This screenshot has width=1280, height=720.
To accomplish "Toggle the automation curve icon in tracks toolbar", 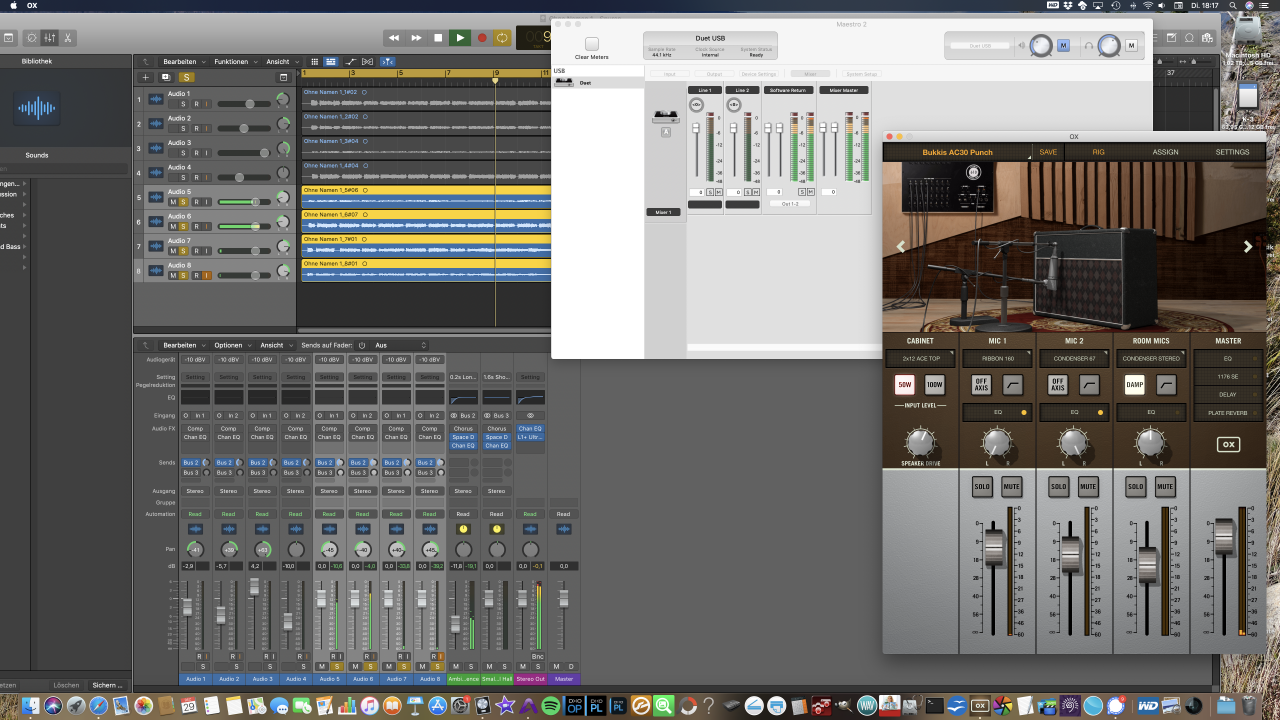I will click(x=352, y=62).
